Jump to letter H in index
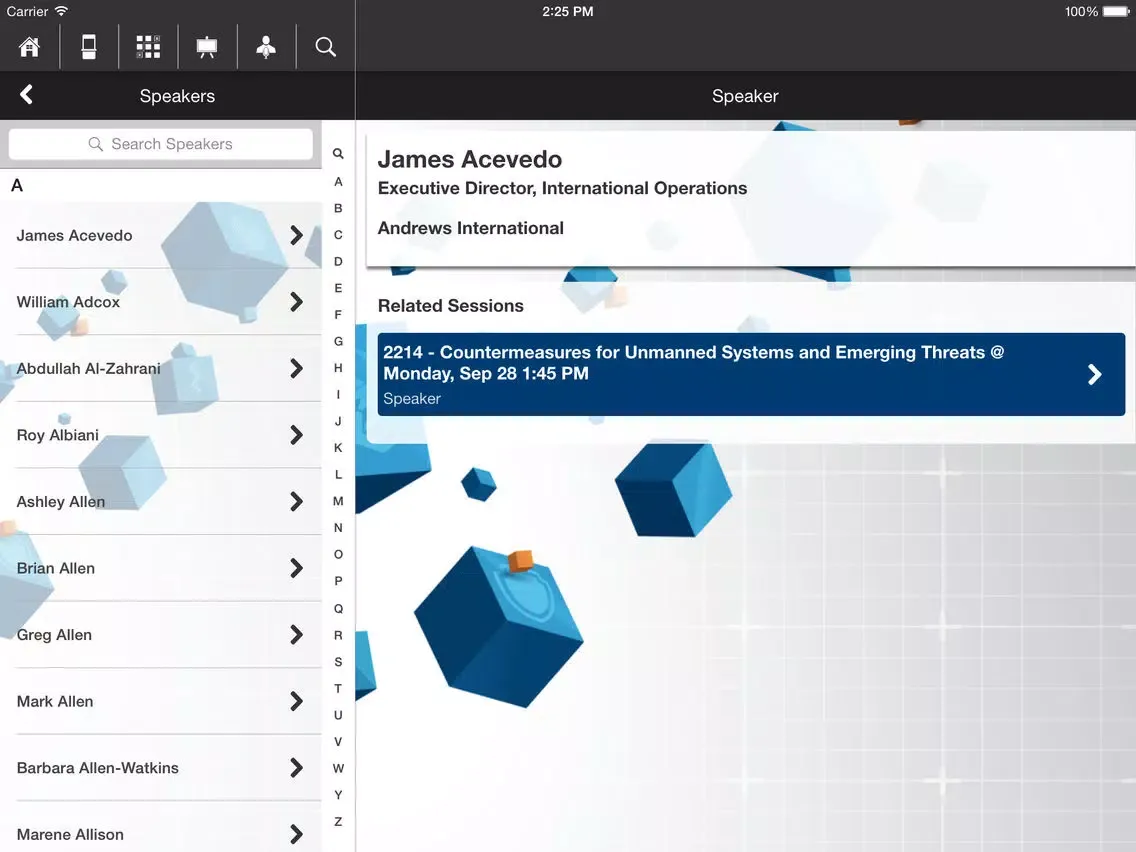1136x852 pixels. 338,368
